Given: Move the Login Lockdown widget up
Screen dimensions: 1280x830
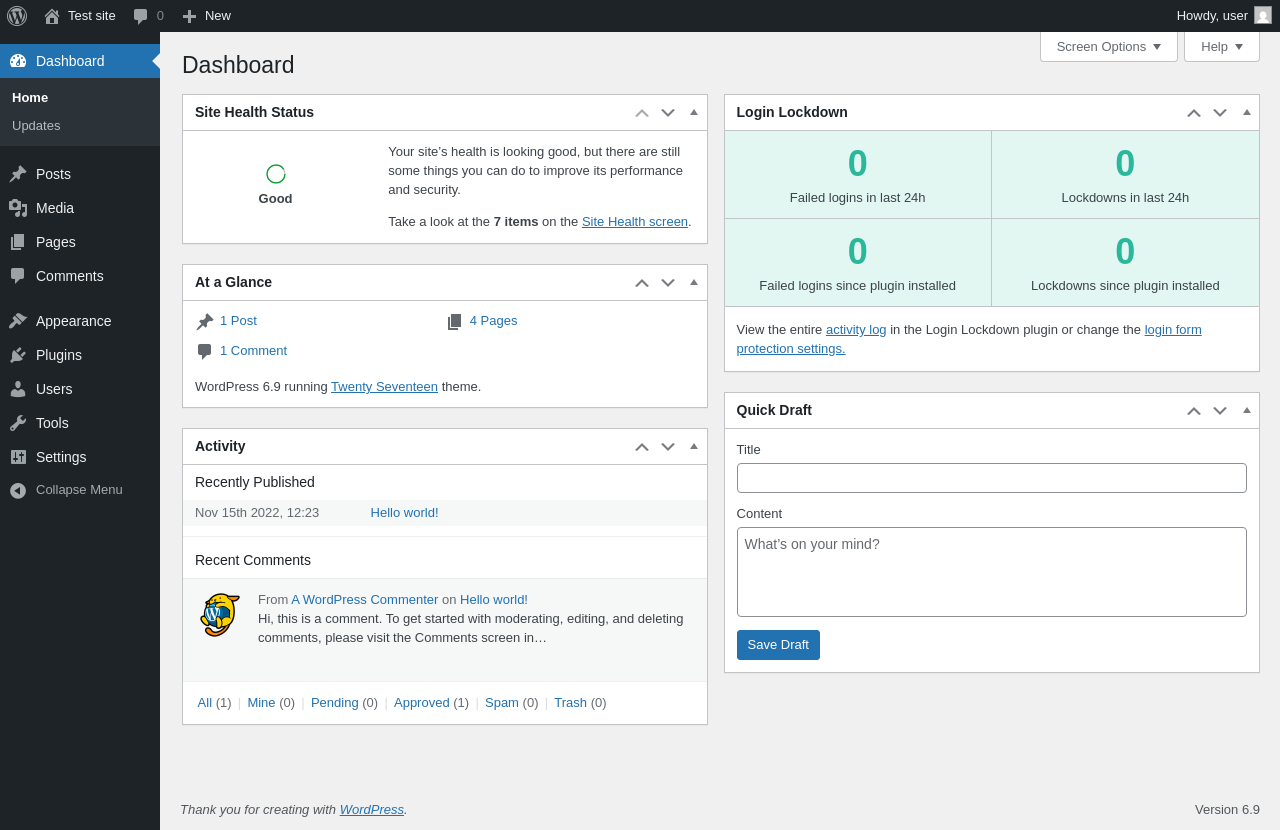Looking at the screenshot, I should [x=1194, y=113].
